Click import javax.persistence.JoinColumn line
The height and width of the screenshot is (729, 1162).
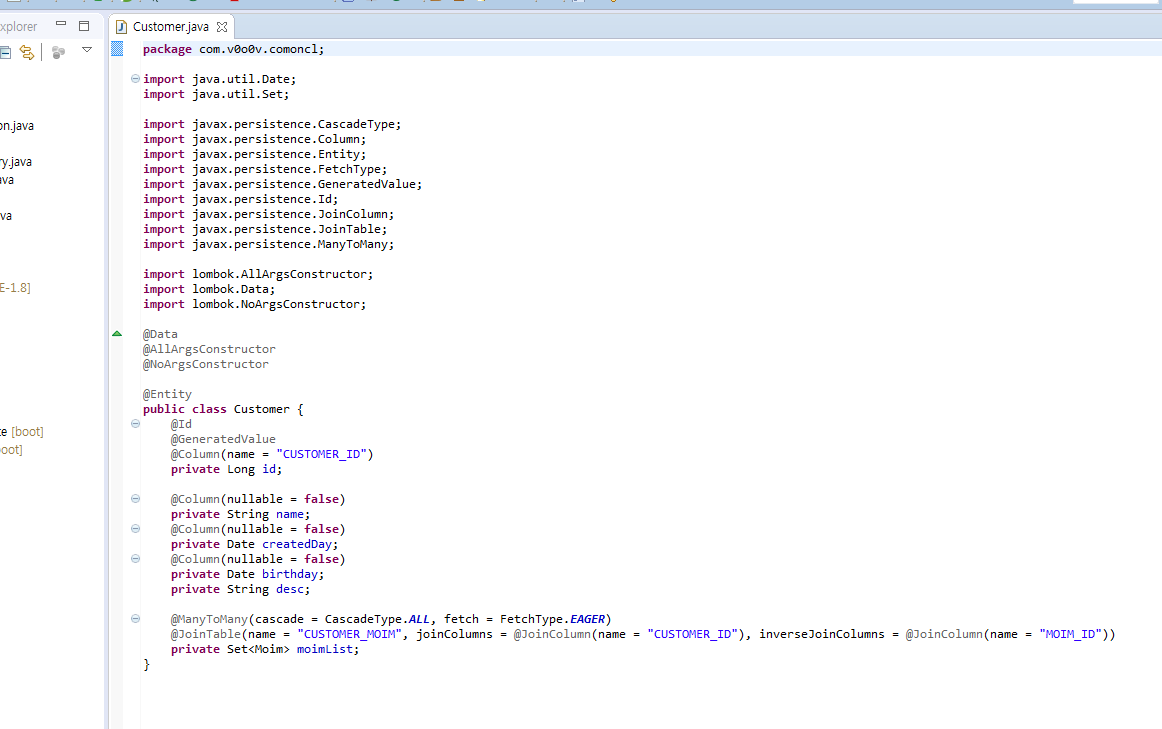(268, 214)
